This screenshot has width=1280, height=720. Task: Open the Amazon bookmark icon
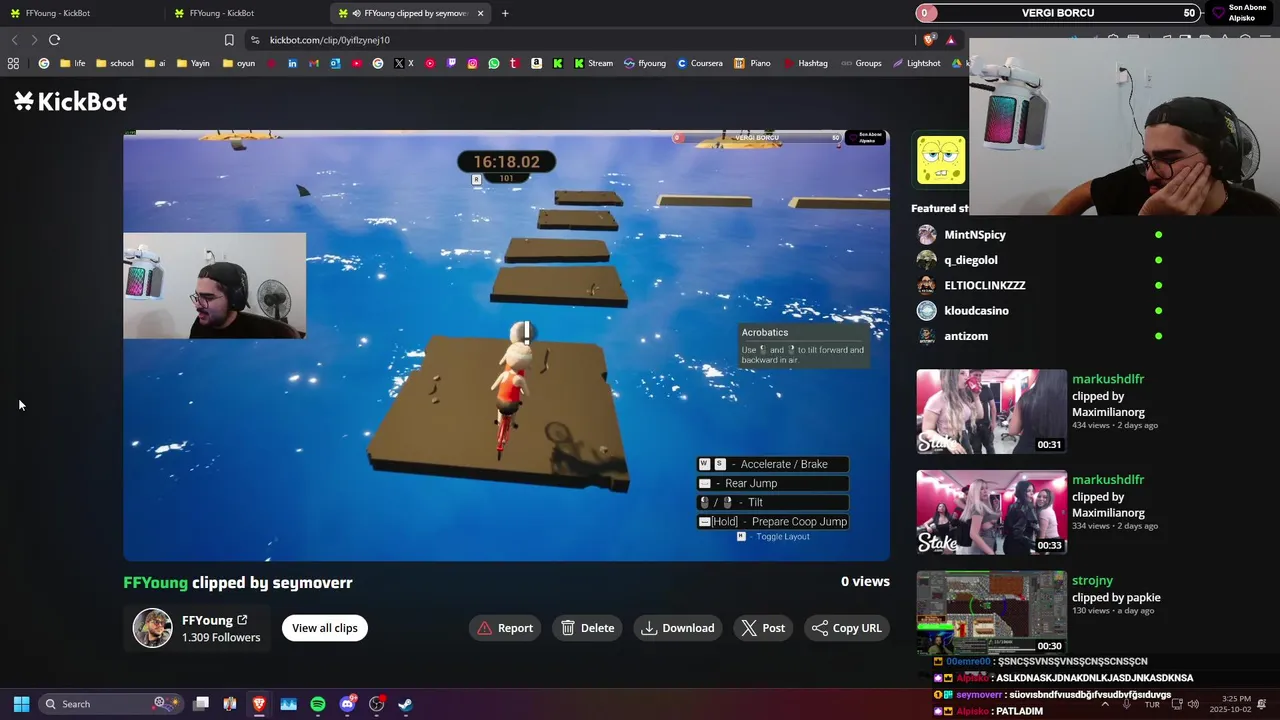[x=536, y=63]
